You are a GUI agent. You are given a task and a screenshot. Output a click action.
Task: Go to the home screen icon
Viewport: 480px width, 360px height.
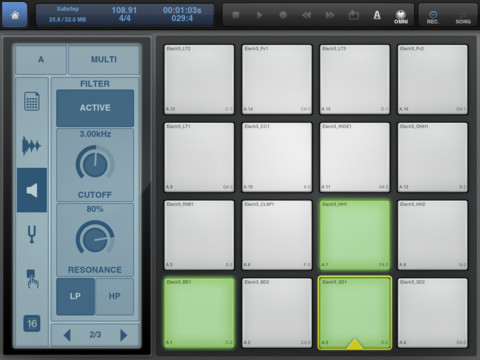point(15,15)
